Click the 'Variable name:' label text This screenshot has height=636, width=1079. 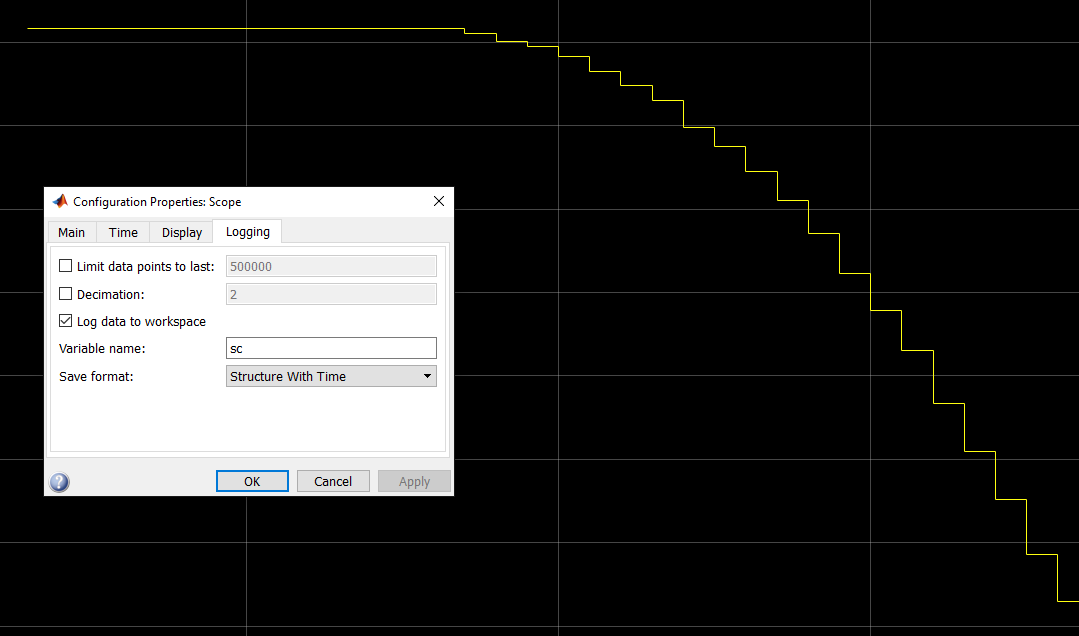pyautogui.click(x=102, y=349)
